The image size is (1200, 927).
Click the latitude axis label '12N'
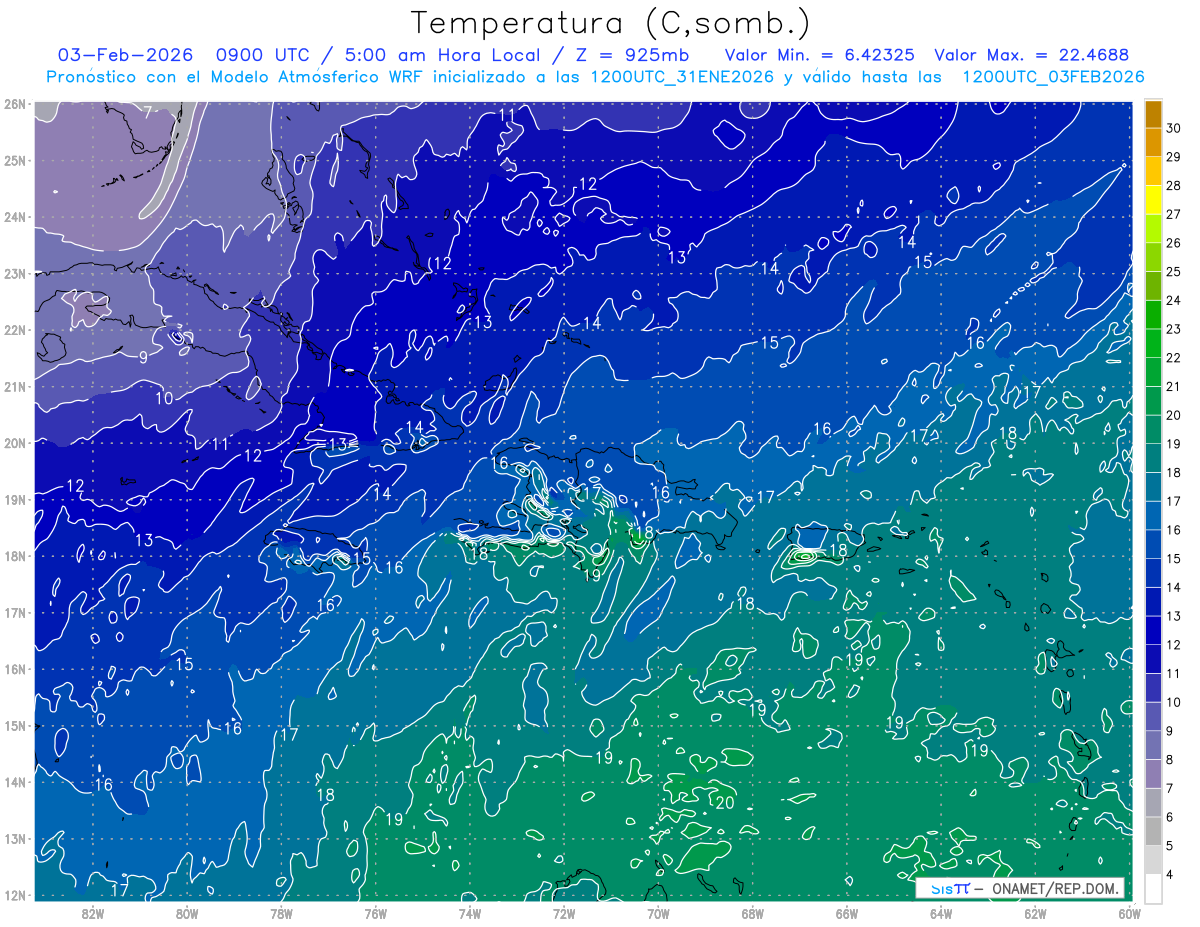14,895
